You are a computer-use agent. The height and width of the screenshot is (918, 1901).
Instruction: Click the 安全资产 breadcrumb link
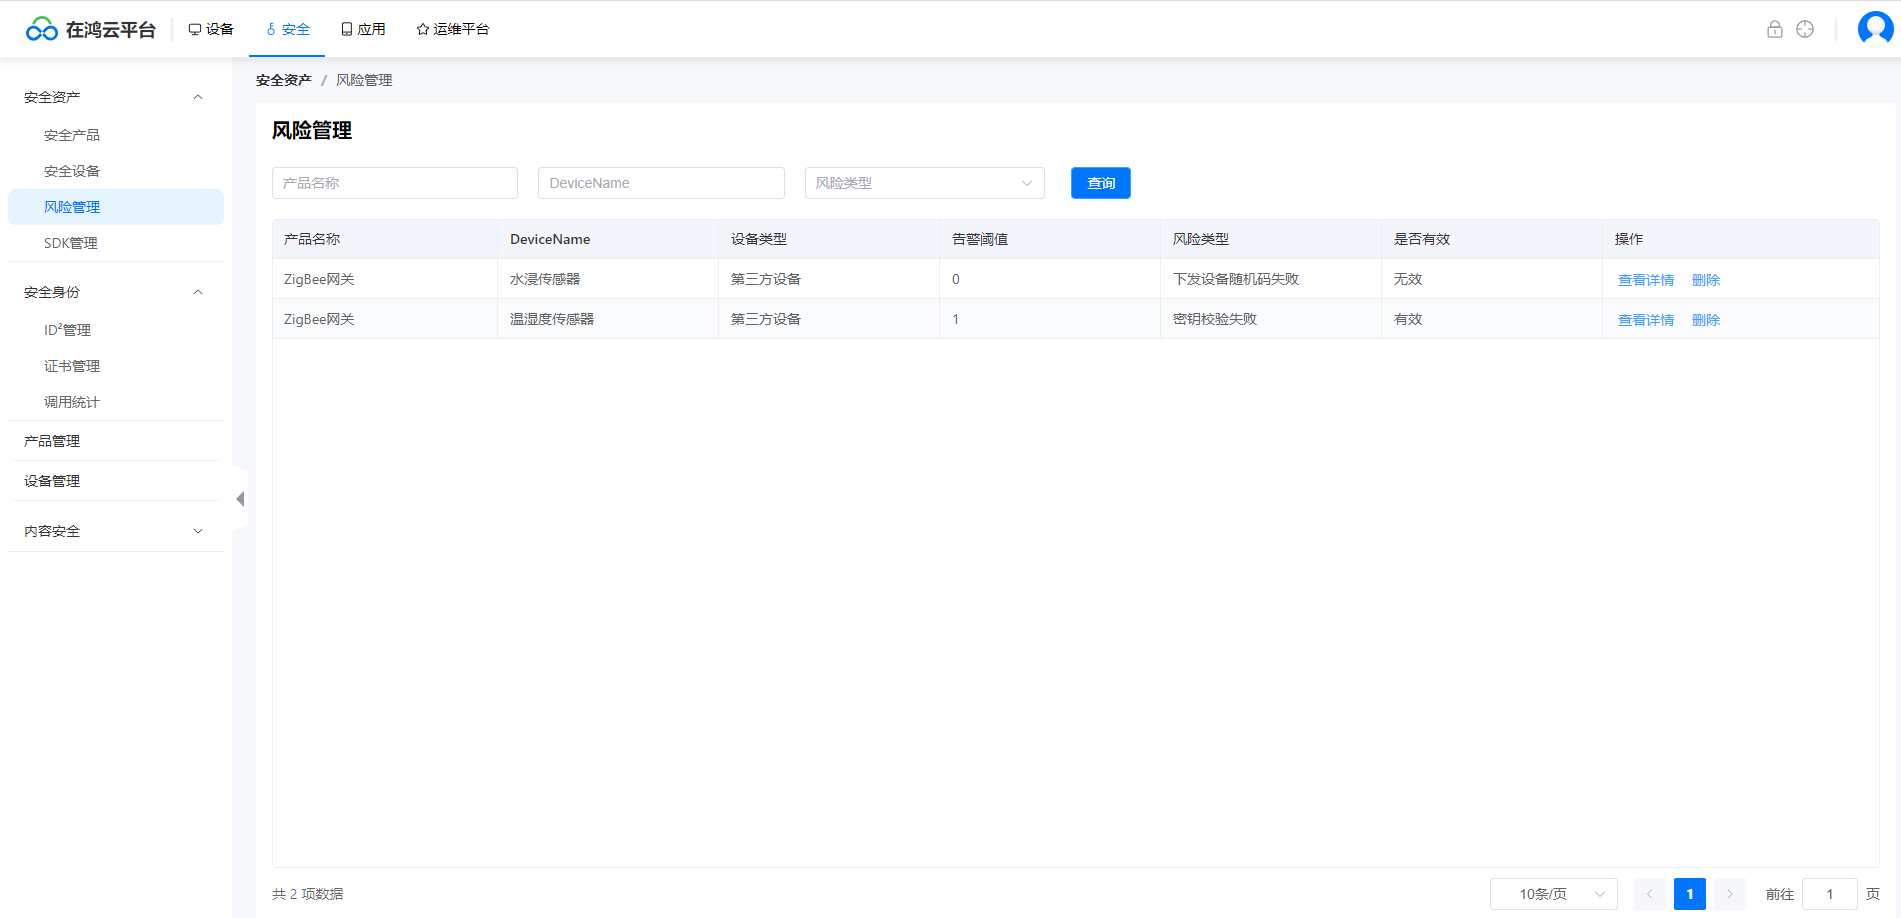(x=284, y=80)
